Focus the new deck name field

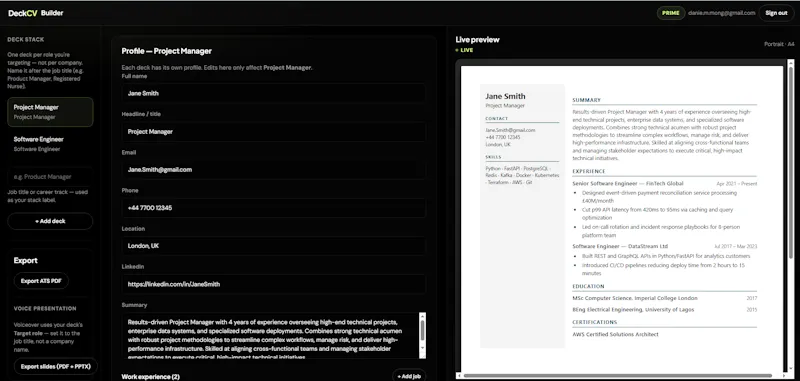coord(50,176)
